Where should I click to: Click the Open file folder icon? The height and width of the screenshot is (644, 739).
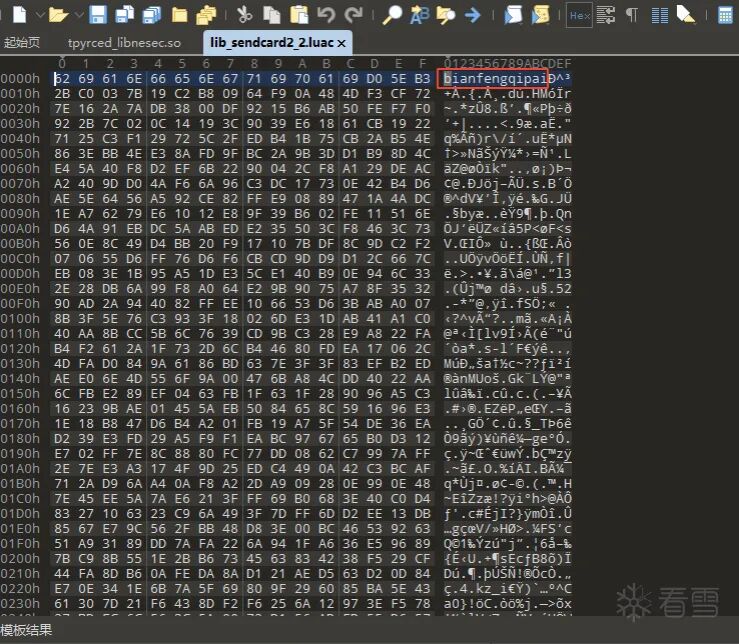(x=58, y=15)
